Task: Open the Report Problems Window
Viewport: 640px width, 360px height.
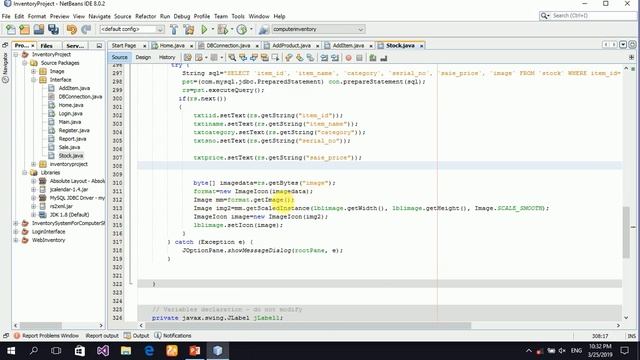Action: [46, 336]
